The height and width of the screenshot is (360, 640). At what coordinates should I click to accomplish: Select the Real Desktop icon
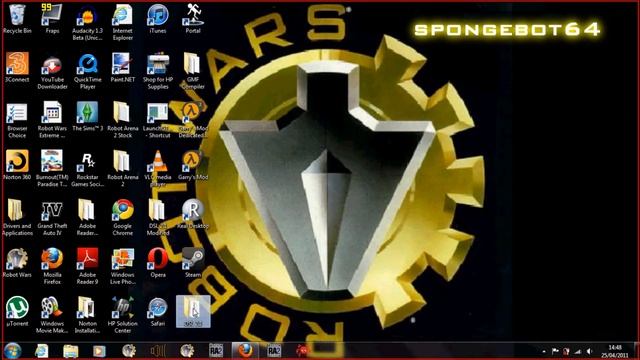pos(193,214)
